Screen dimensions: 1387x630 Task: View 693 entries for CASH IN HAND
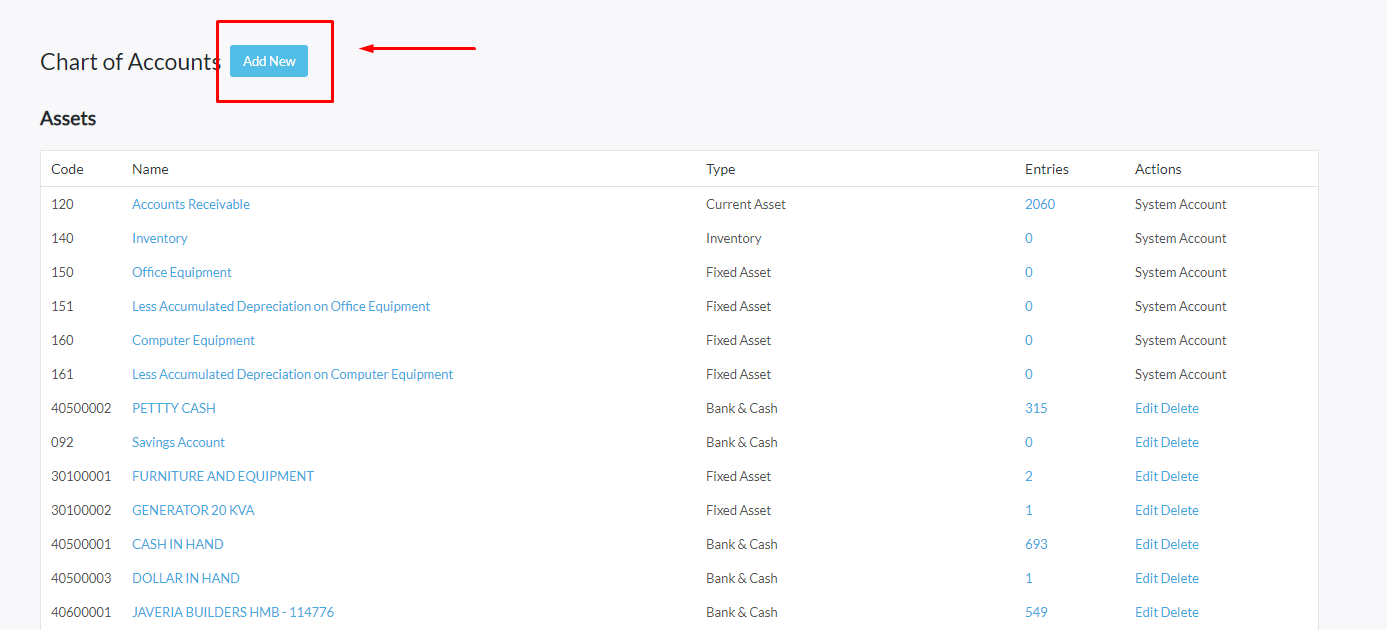pyautogui.click(x=1036, y=544)
